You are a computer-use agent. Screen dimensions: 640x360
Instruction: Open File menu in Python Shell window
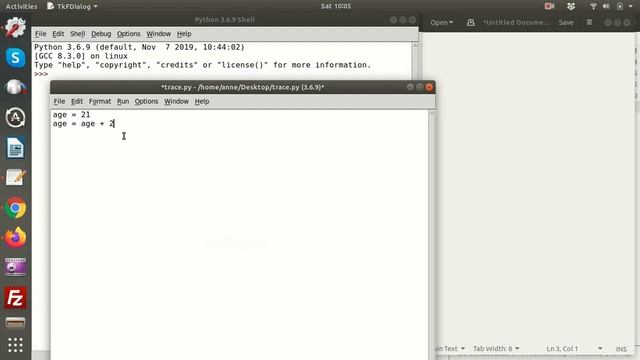click(40, 34)
